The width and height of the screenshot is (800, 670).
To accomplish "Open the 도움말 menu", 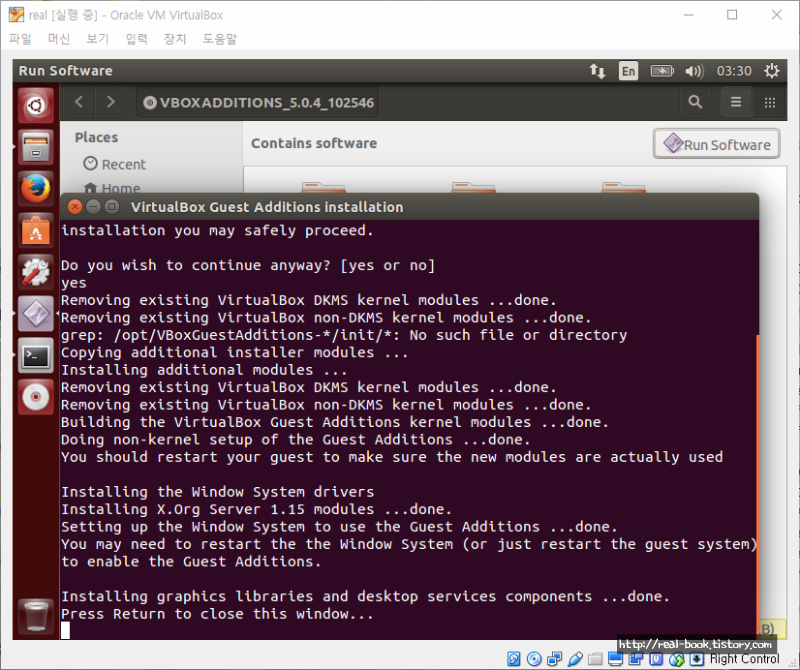I will tap(220, 39).
